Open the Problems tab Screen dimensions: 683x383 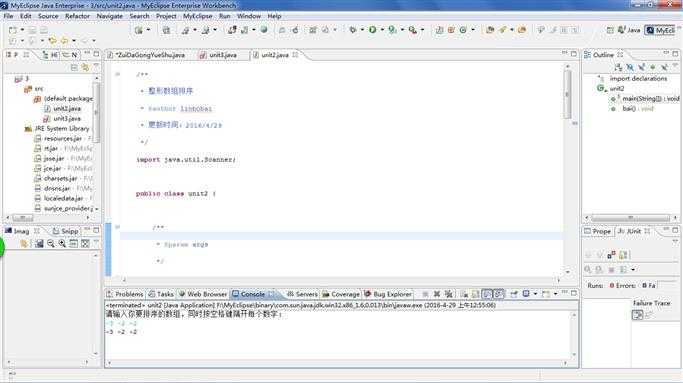(125, 294)
